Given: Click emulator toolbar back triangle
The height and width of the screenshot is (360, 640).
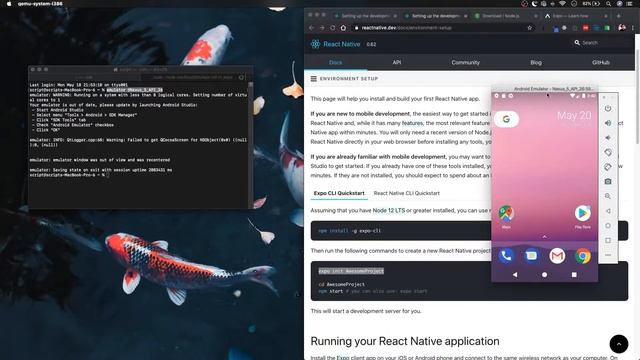Looking at the screenshot, I should [x=608, y=211].
